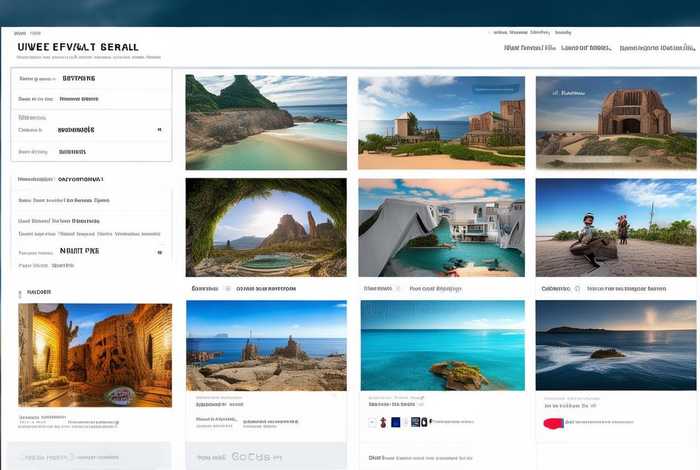Click the red marker below the ocean rock photo
The image size is (700, 470).
click(x=552, y=423)
